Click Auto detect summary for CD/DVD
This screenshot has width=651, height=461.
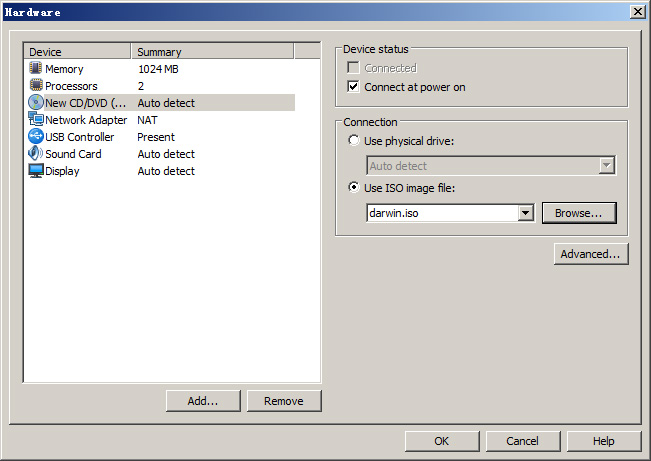pos(166,103)
